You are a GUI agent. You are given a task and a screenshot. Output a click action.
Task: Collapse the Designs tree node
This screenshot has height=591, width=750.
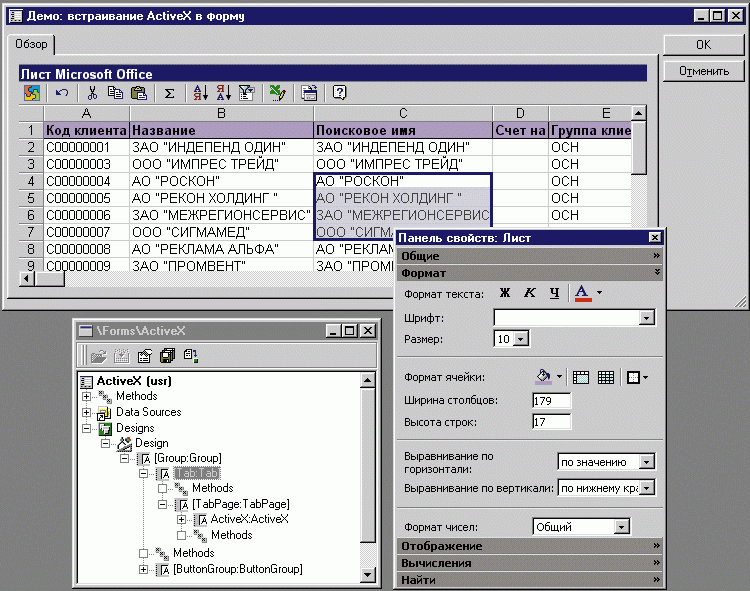(x=86, y=428)
